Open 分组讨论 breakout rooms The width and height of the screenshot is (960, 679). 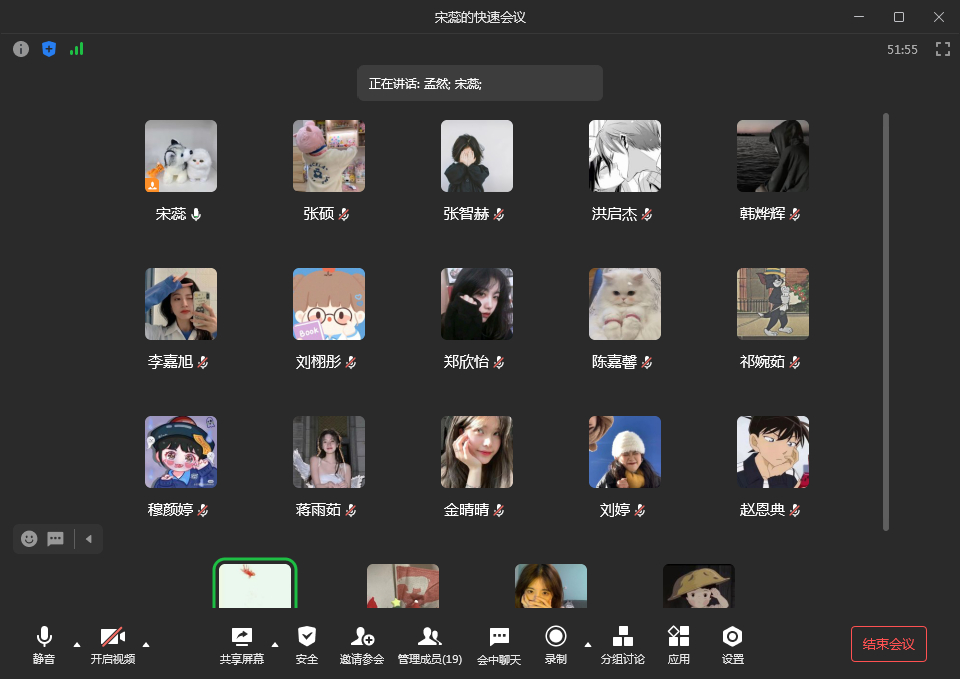pyautogui.click(x=623, y=645)
